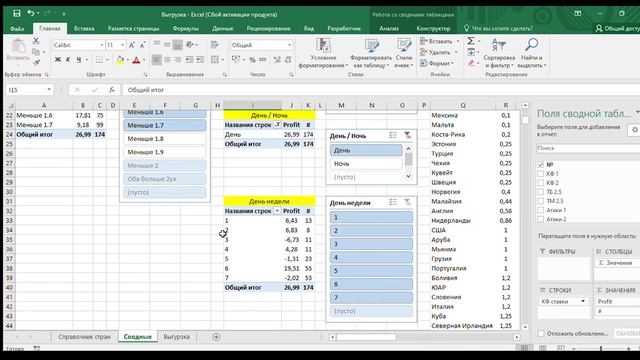Open Найти и выделить magnifier menu

(x=532, y=53)
